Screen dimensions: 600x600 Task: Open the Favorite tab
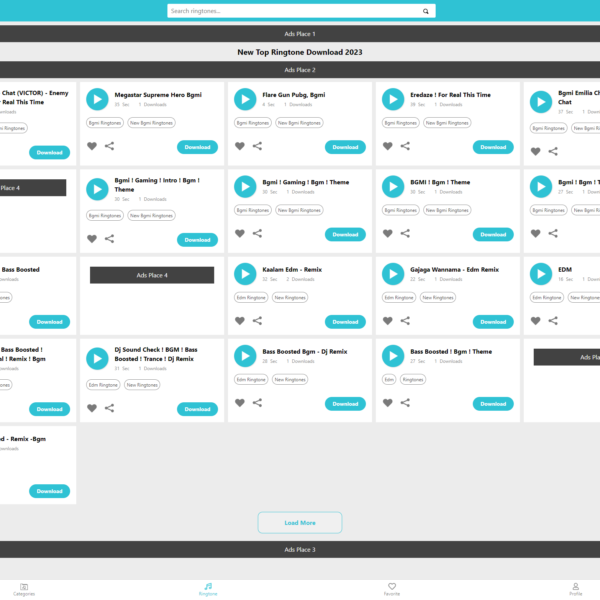[392, 589]
